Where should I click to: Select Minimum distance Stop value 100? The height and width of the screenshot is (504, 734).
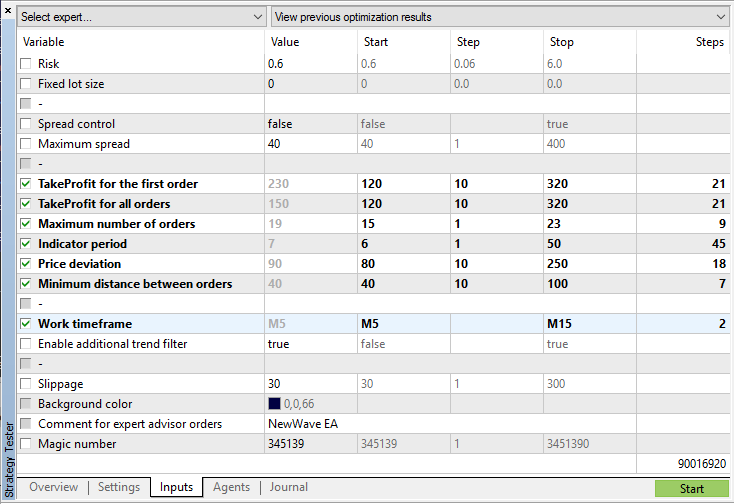590,284
